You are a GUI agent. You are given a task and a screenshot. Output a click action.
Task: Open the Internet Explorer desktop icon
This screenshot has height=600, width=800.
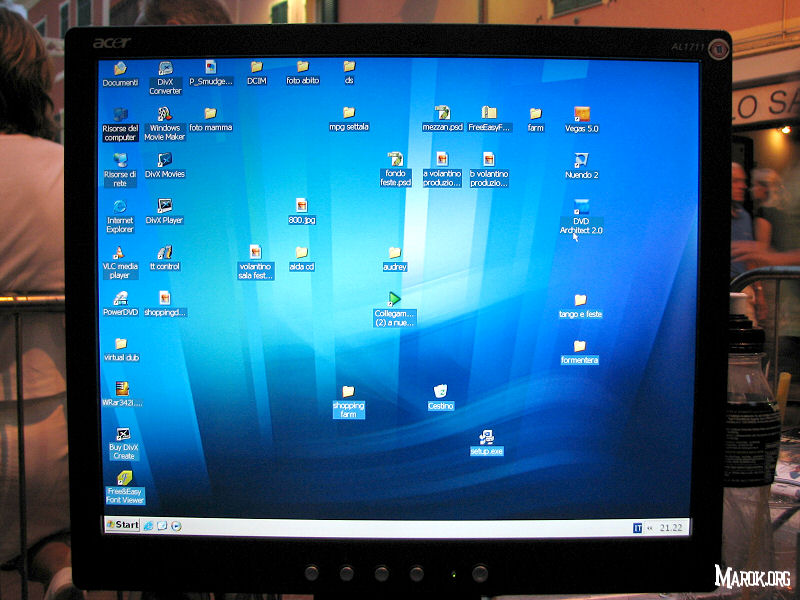[x=120, y=216]
